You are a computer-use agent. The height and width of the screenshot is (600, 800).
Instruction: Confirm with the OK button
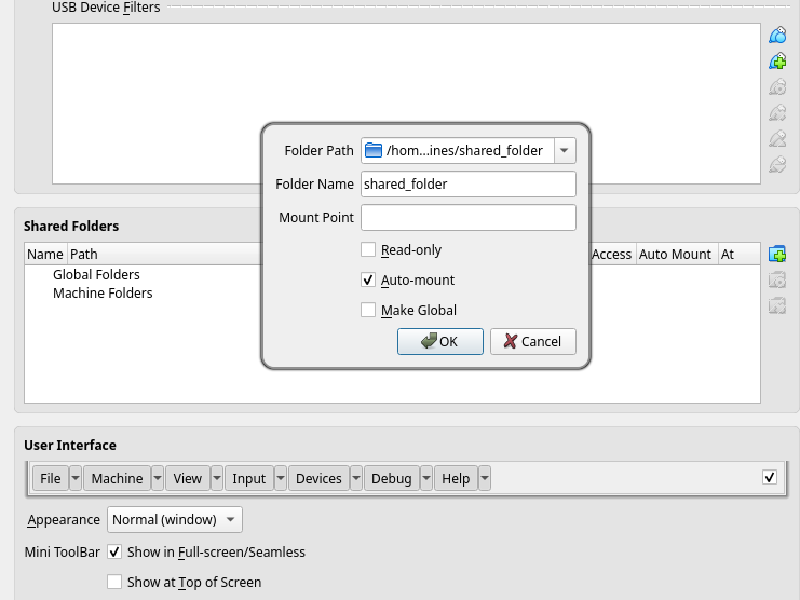(x=440, y=341)
